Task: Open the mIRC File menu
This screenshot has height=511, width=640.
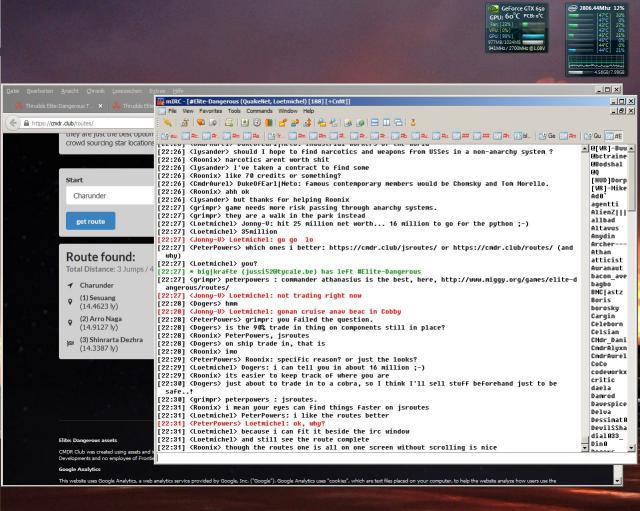Action: point(172,111)
